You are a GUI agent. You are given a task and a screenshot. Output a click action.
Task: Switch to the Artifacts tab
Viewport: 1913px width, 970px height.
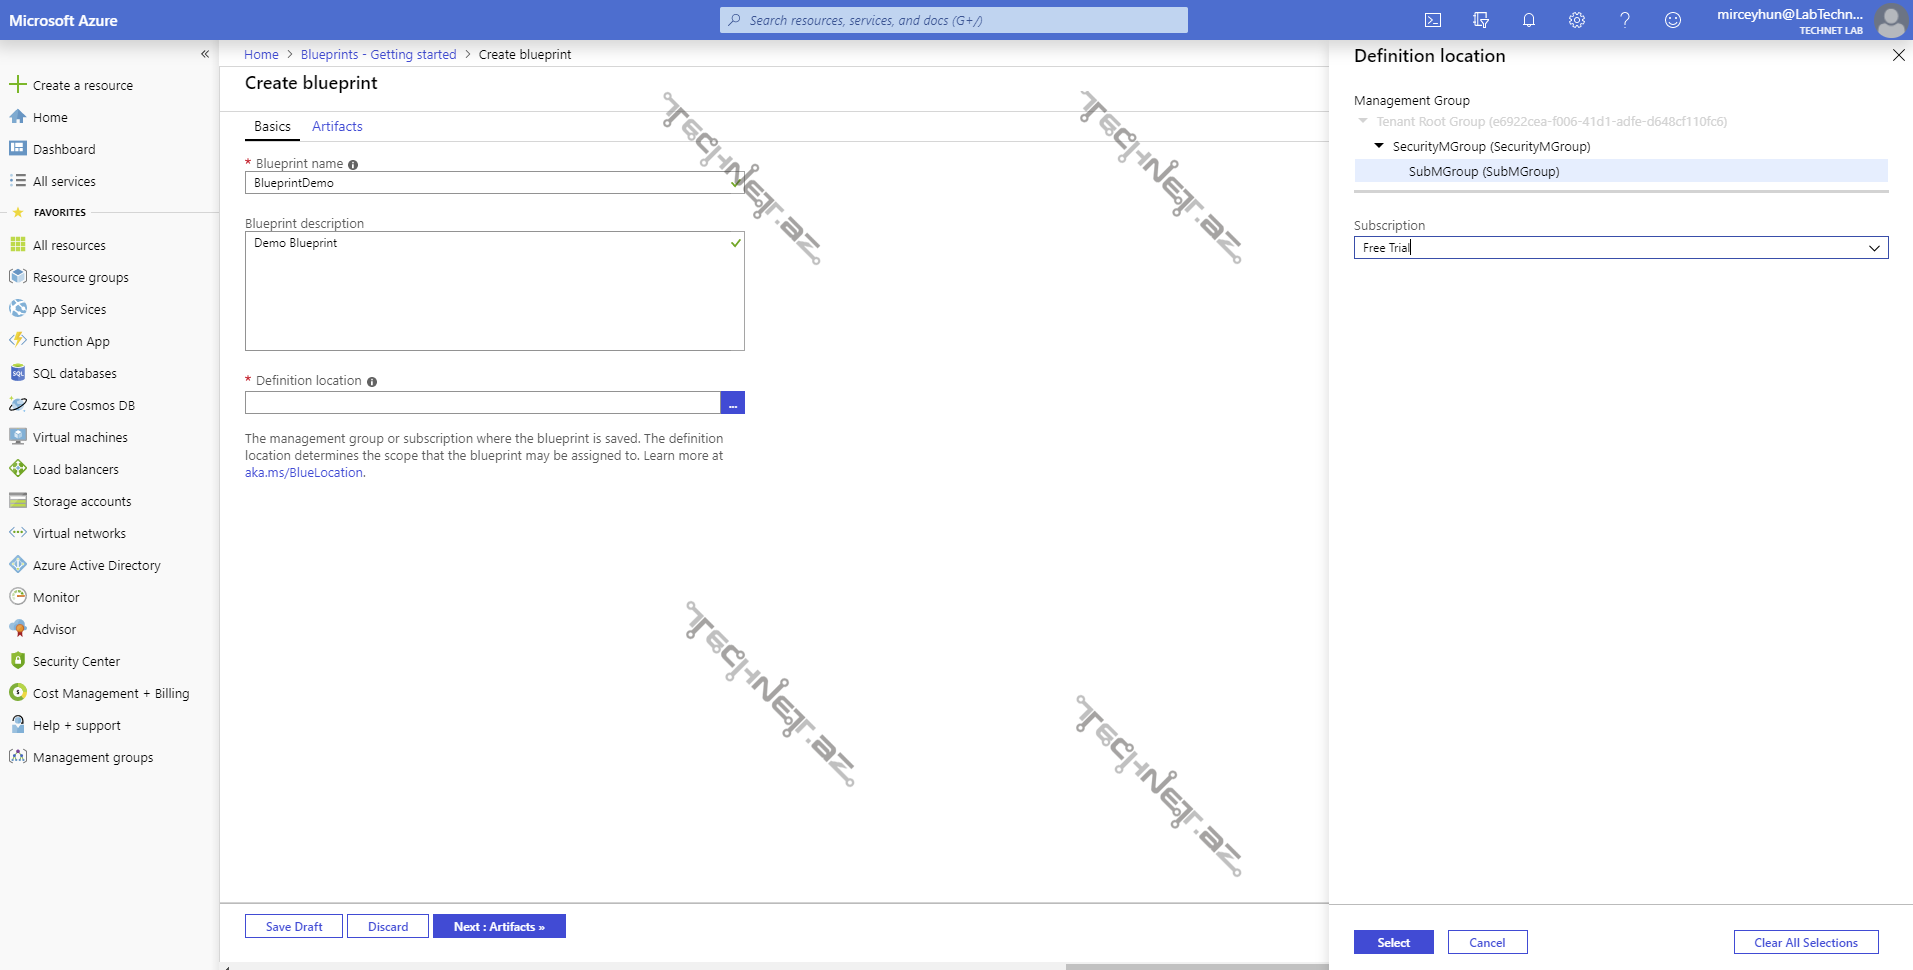[337, 126]
